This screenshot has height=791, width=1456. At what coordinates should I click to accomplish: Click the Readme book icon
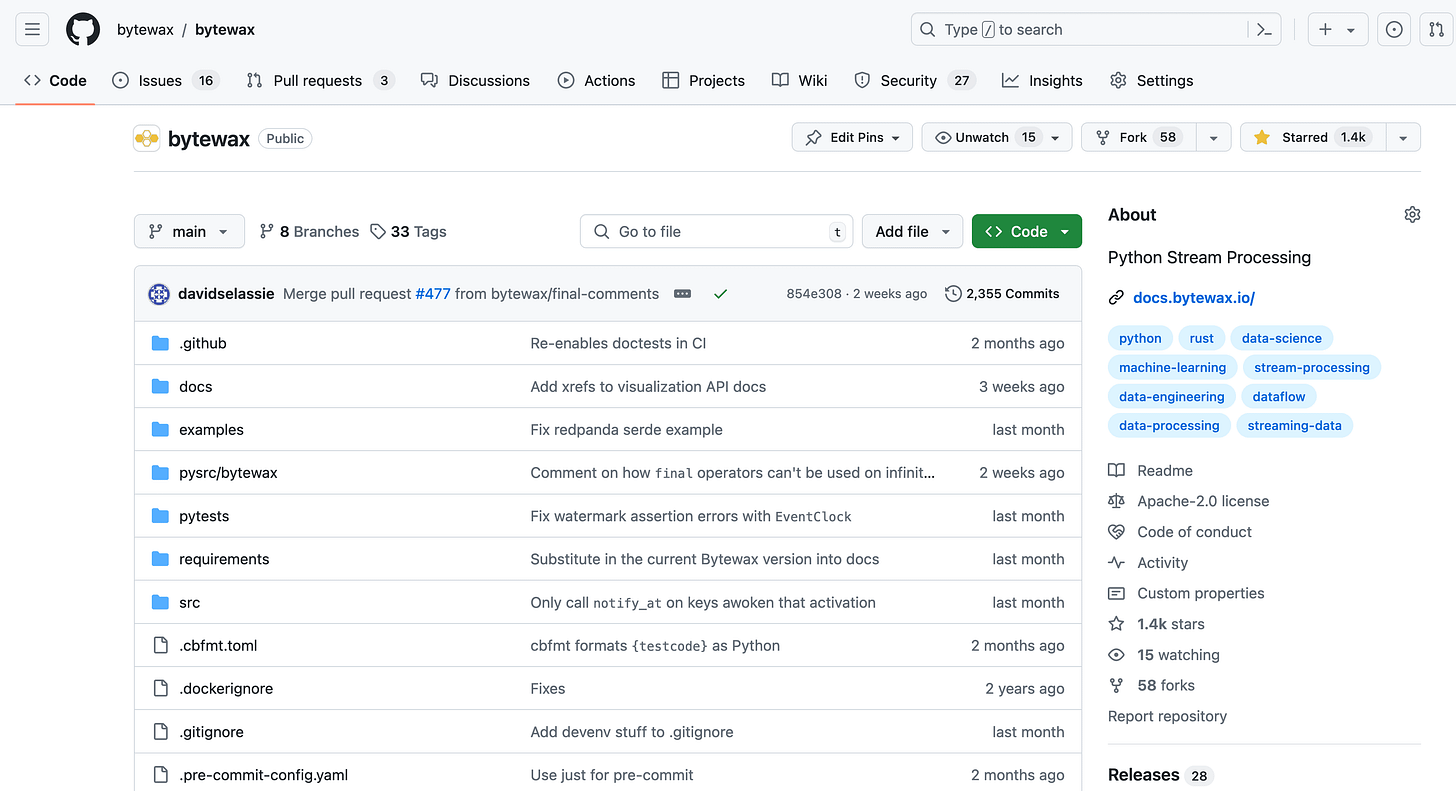pos(1116,470)
